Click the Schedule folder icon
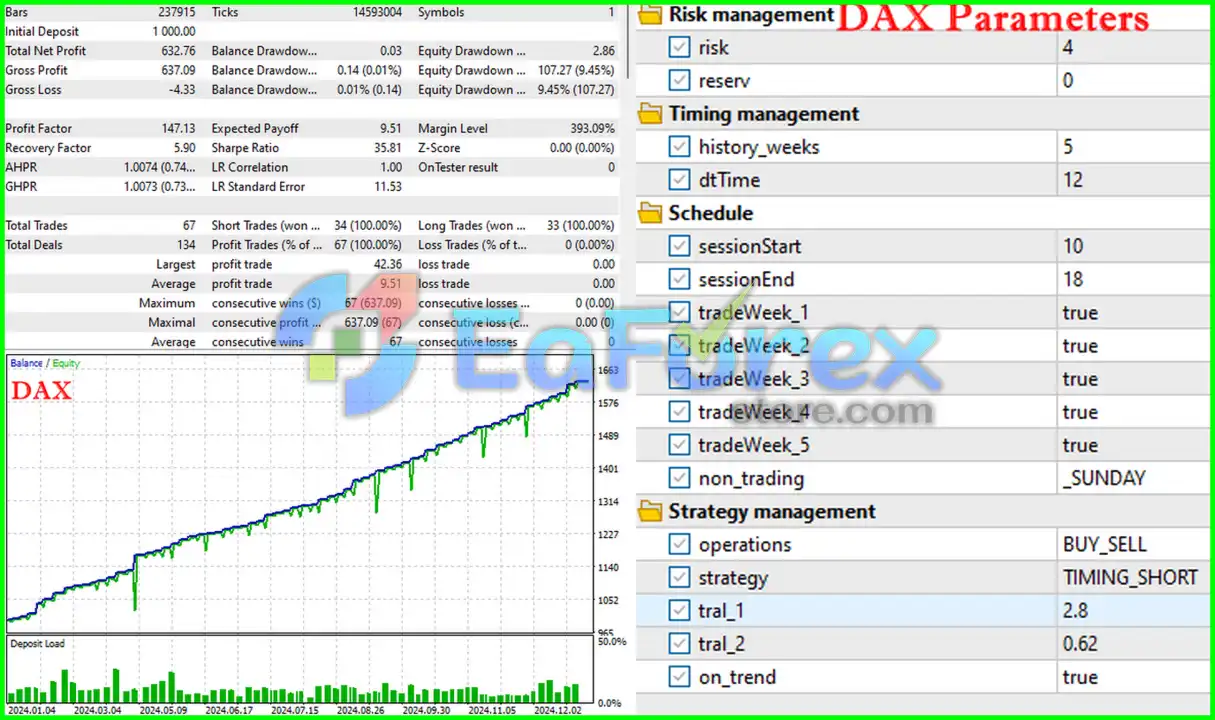 click(x=650, y=213)
